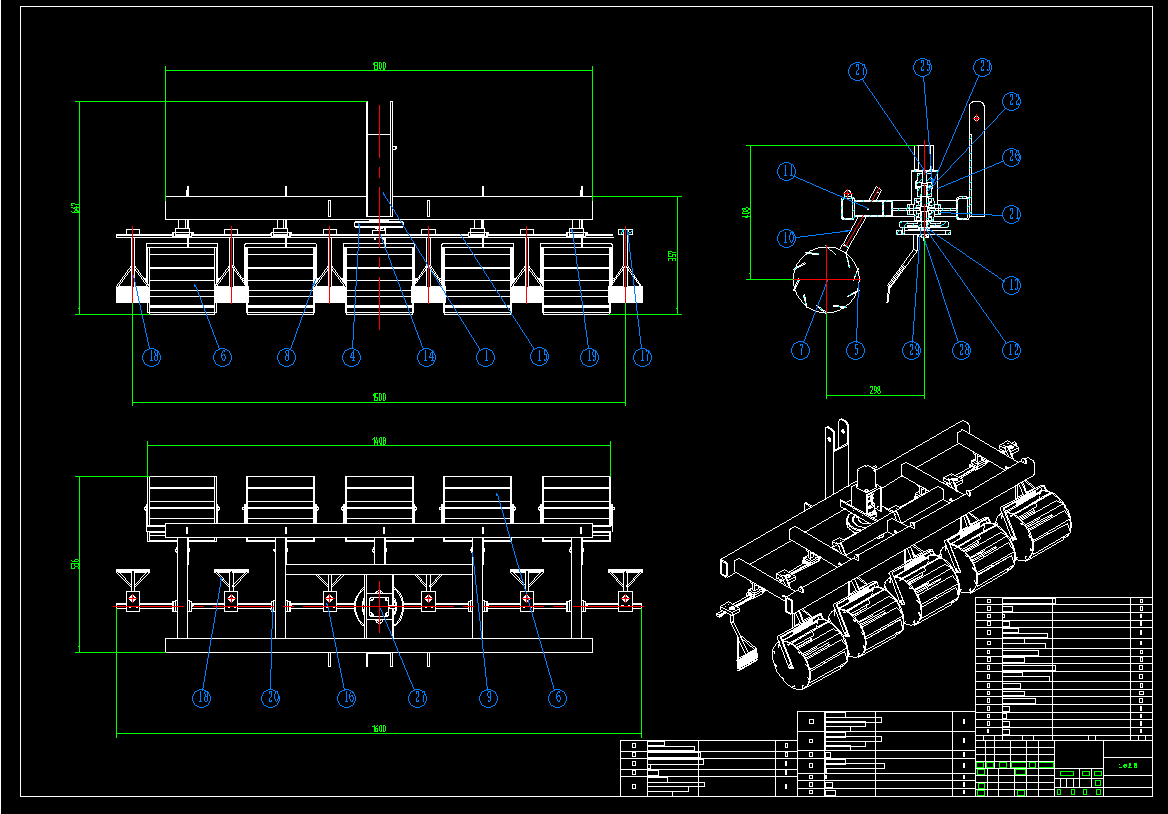The image size is (1168, 814).
Task: Pick part balloon number 17
Action: (x=642, y=357)
